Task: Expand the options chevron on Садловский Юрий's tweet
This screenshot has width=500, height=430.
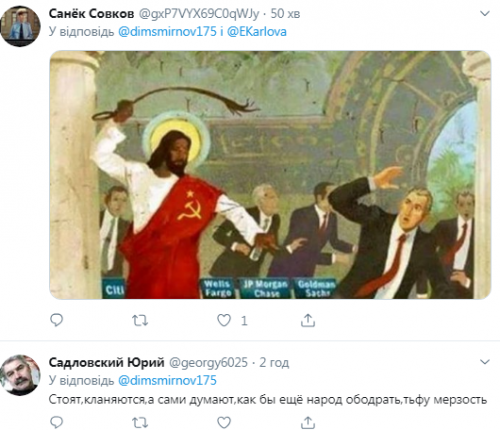Action: (x=484, y=362)
